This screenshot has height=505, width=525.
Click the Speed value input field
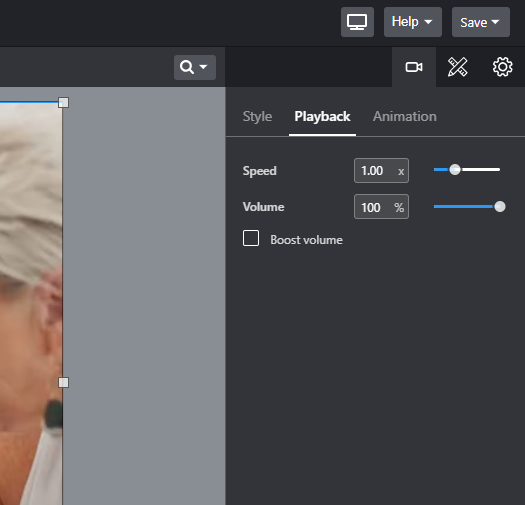click(381, 170)
